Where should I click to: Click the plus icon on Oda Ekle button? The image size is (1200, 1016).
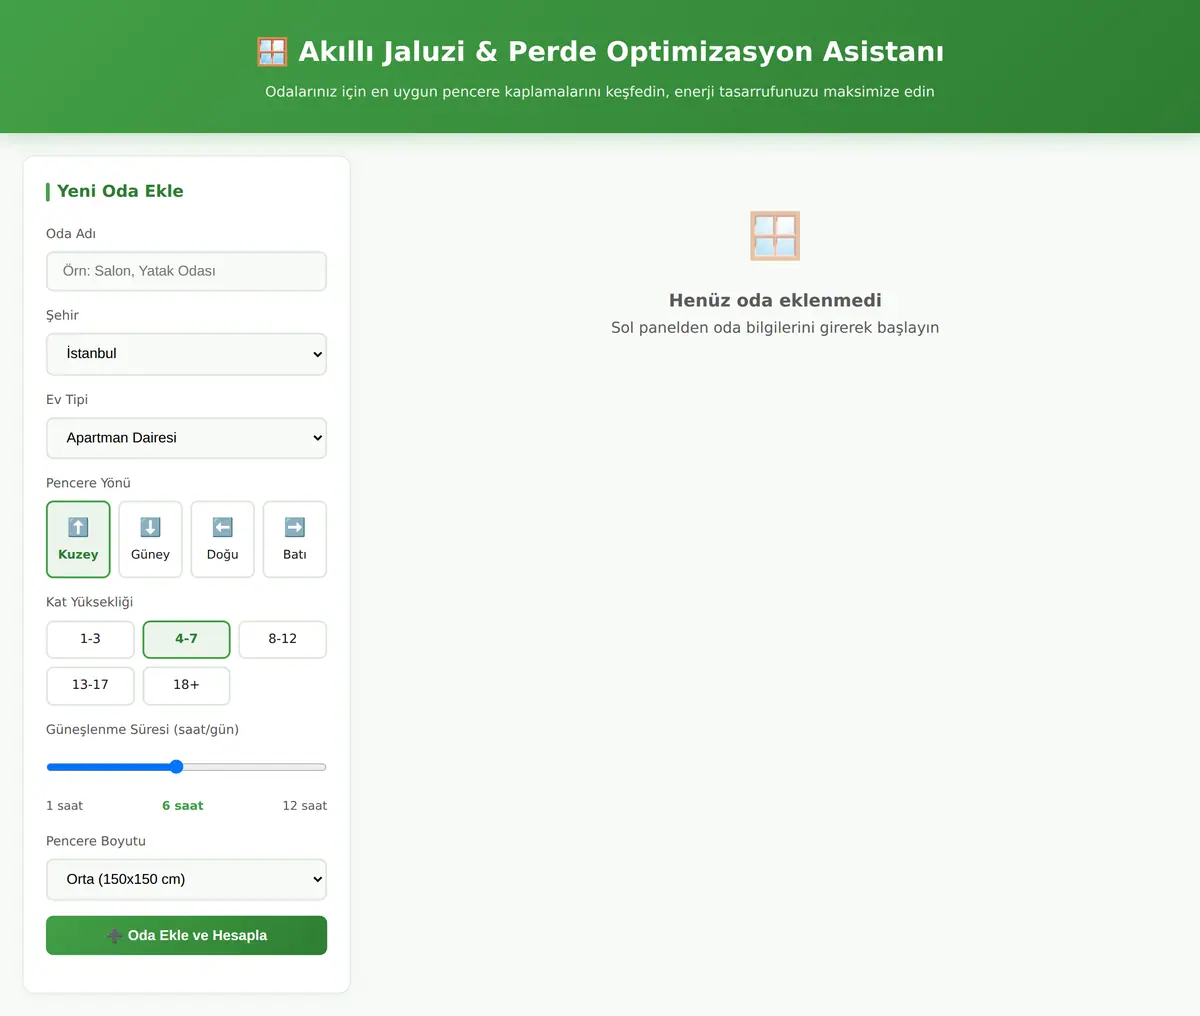(x=115, y=936)
